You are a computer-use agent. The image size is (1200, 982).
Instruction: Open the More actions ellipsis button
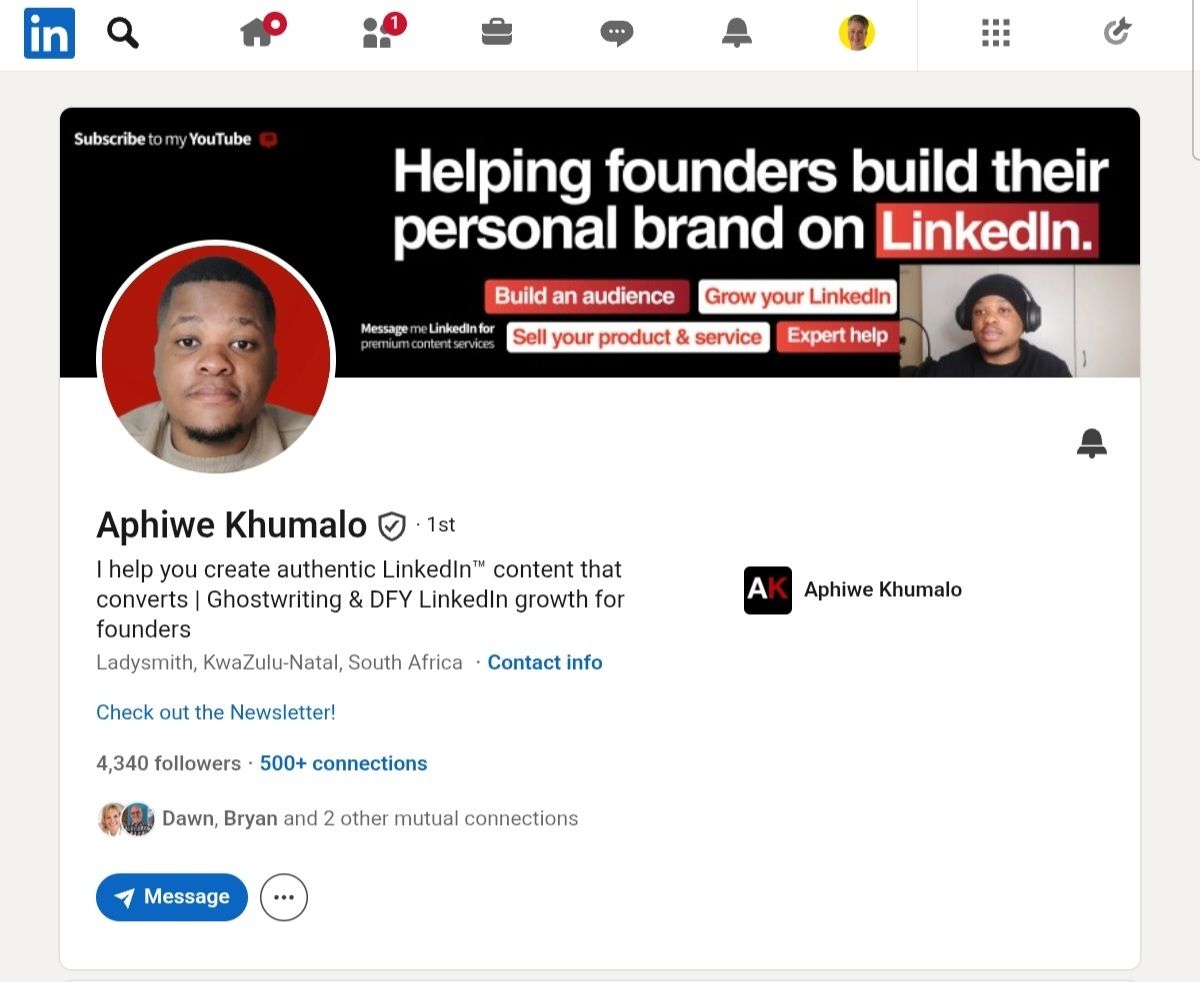(284, 897)
